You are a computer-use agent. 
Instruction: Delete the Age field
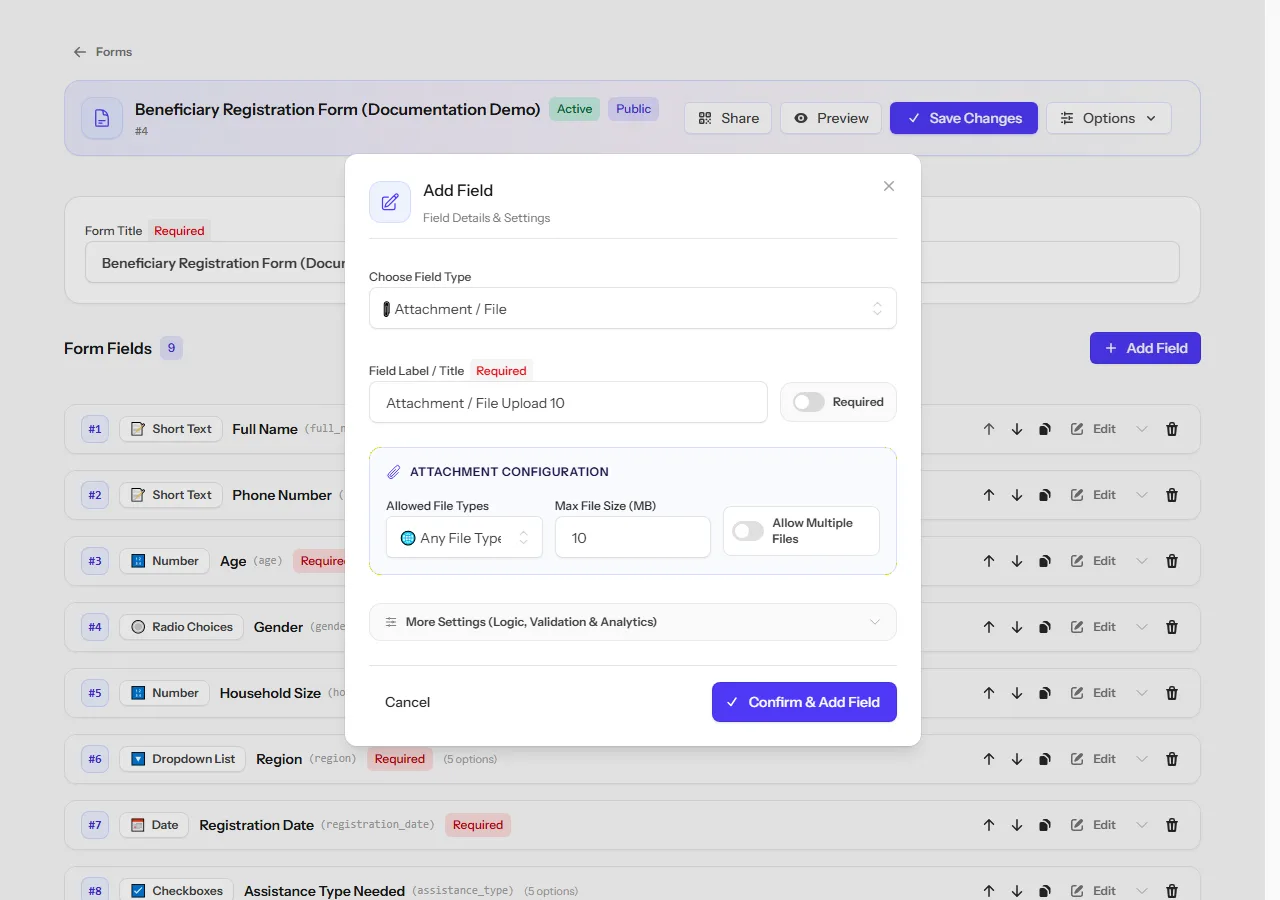pos(1172,561)
